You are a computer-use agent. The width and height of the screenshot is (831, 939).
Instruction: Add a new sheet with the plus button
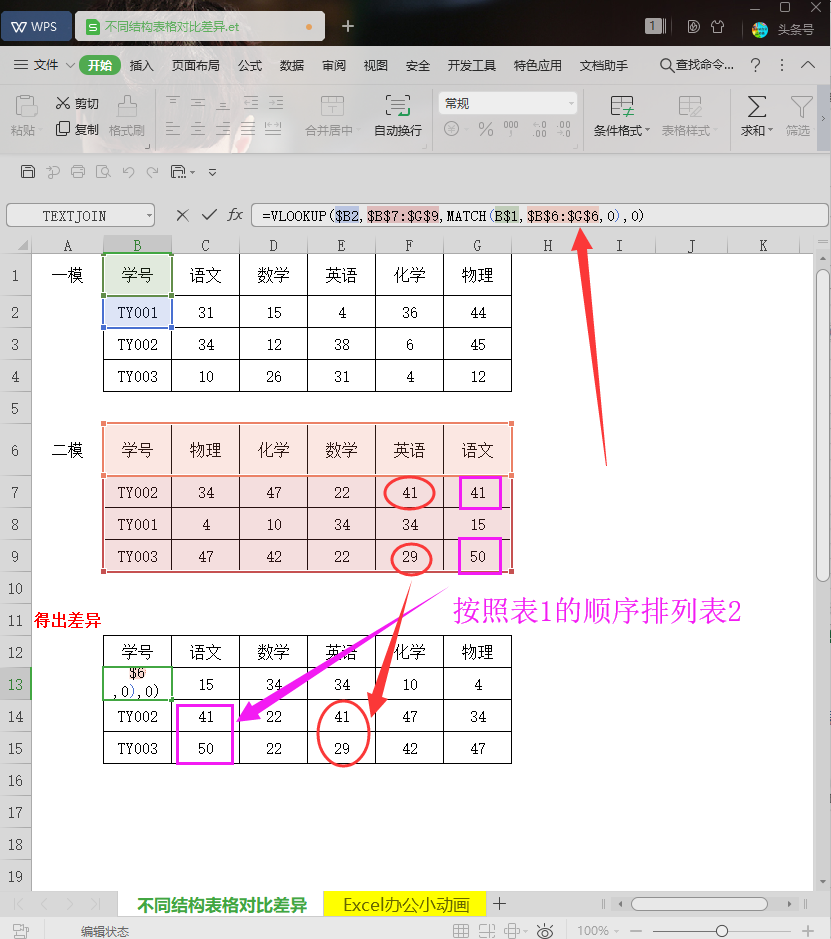coord(499,904)
